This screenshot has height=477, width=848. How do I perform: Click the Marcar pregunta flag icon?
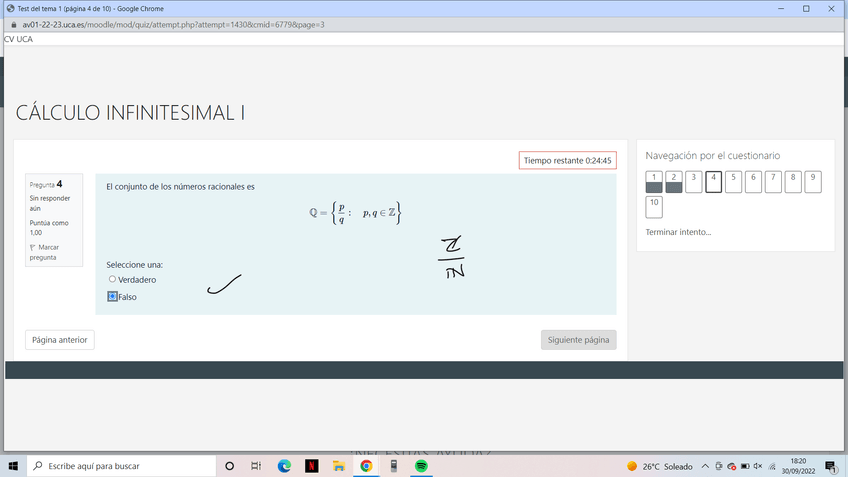point(32,247)
